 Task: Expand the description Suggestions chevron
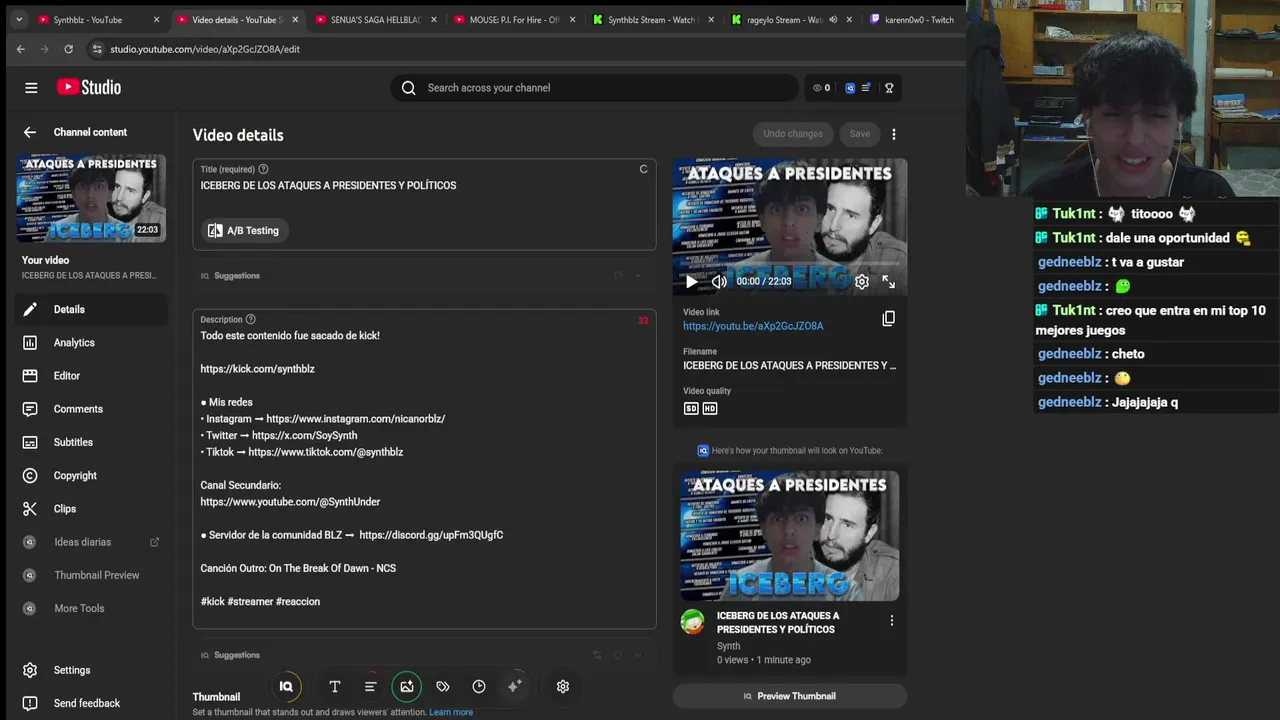638,655
